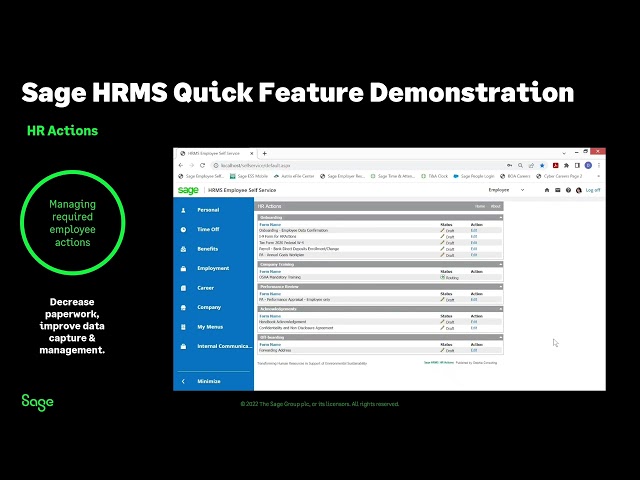Click the Log off link

coord(593,190)
